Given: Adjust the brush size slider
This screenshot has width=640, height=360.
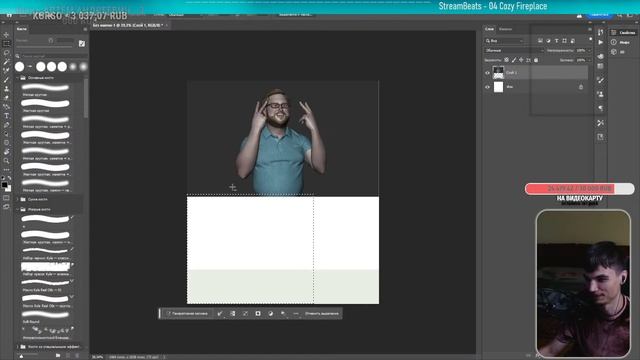Looking at the screenshot, I should point(43,47).
